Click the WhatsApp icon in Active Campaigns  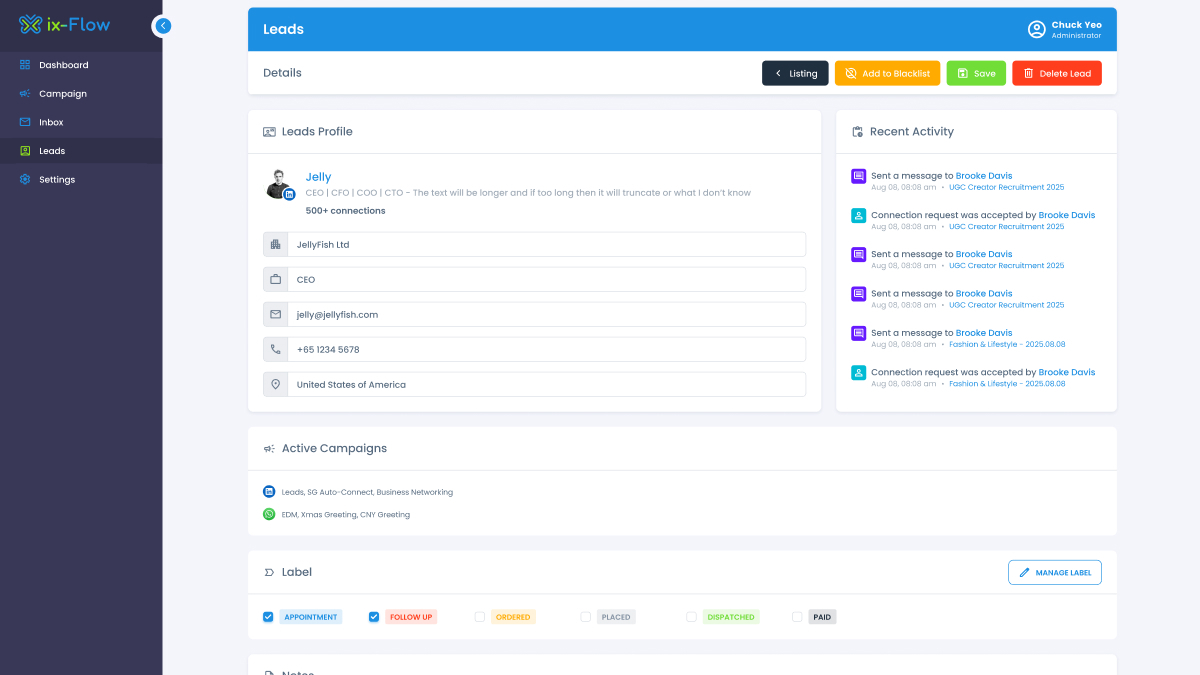point(269,514)
